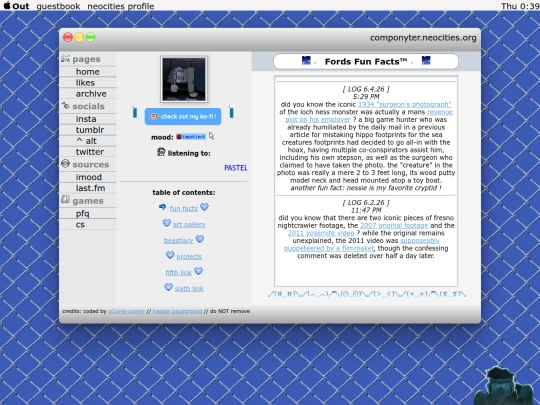Screen dimensions: 540x405
Task: Open the pfq game link
Action: 82,214
